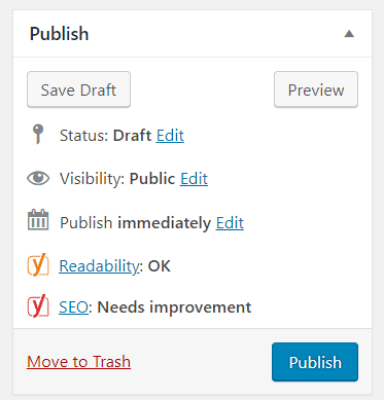Click the Needs improvement SEO score text
The image size is (384, 400).
pos(174,307)
